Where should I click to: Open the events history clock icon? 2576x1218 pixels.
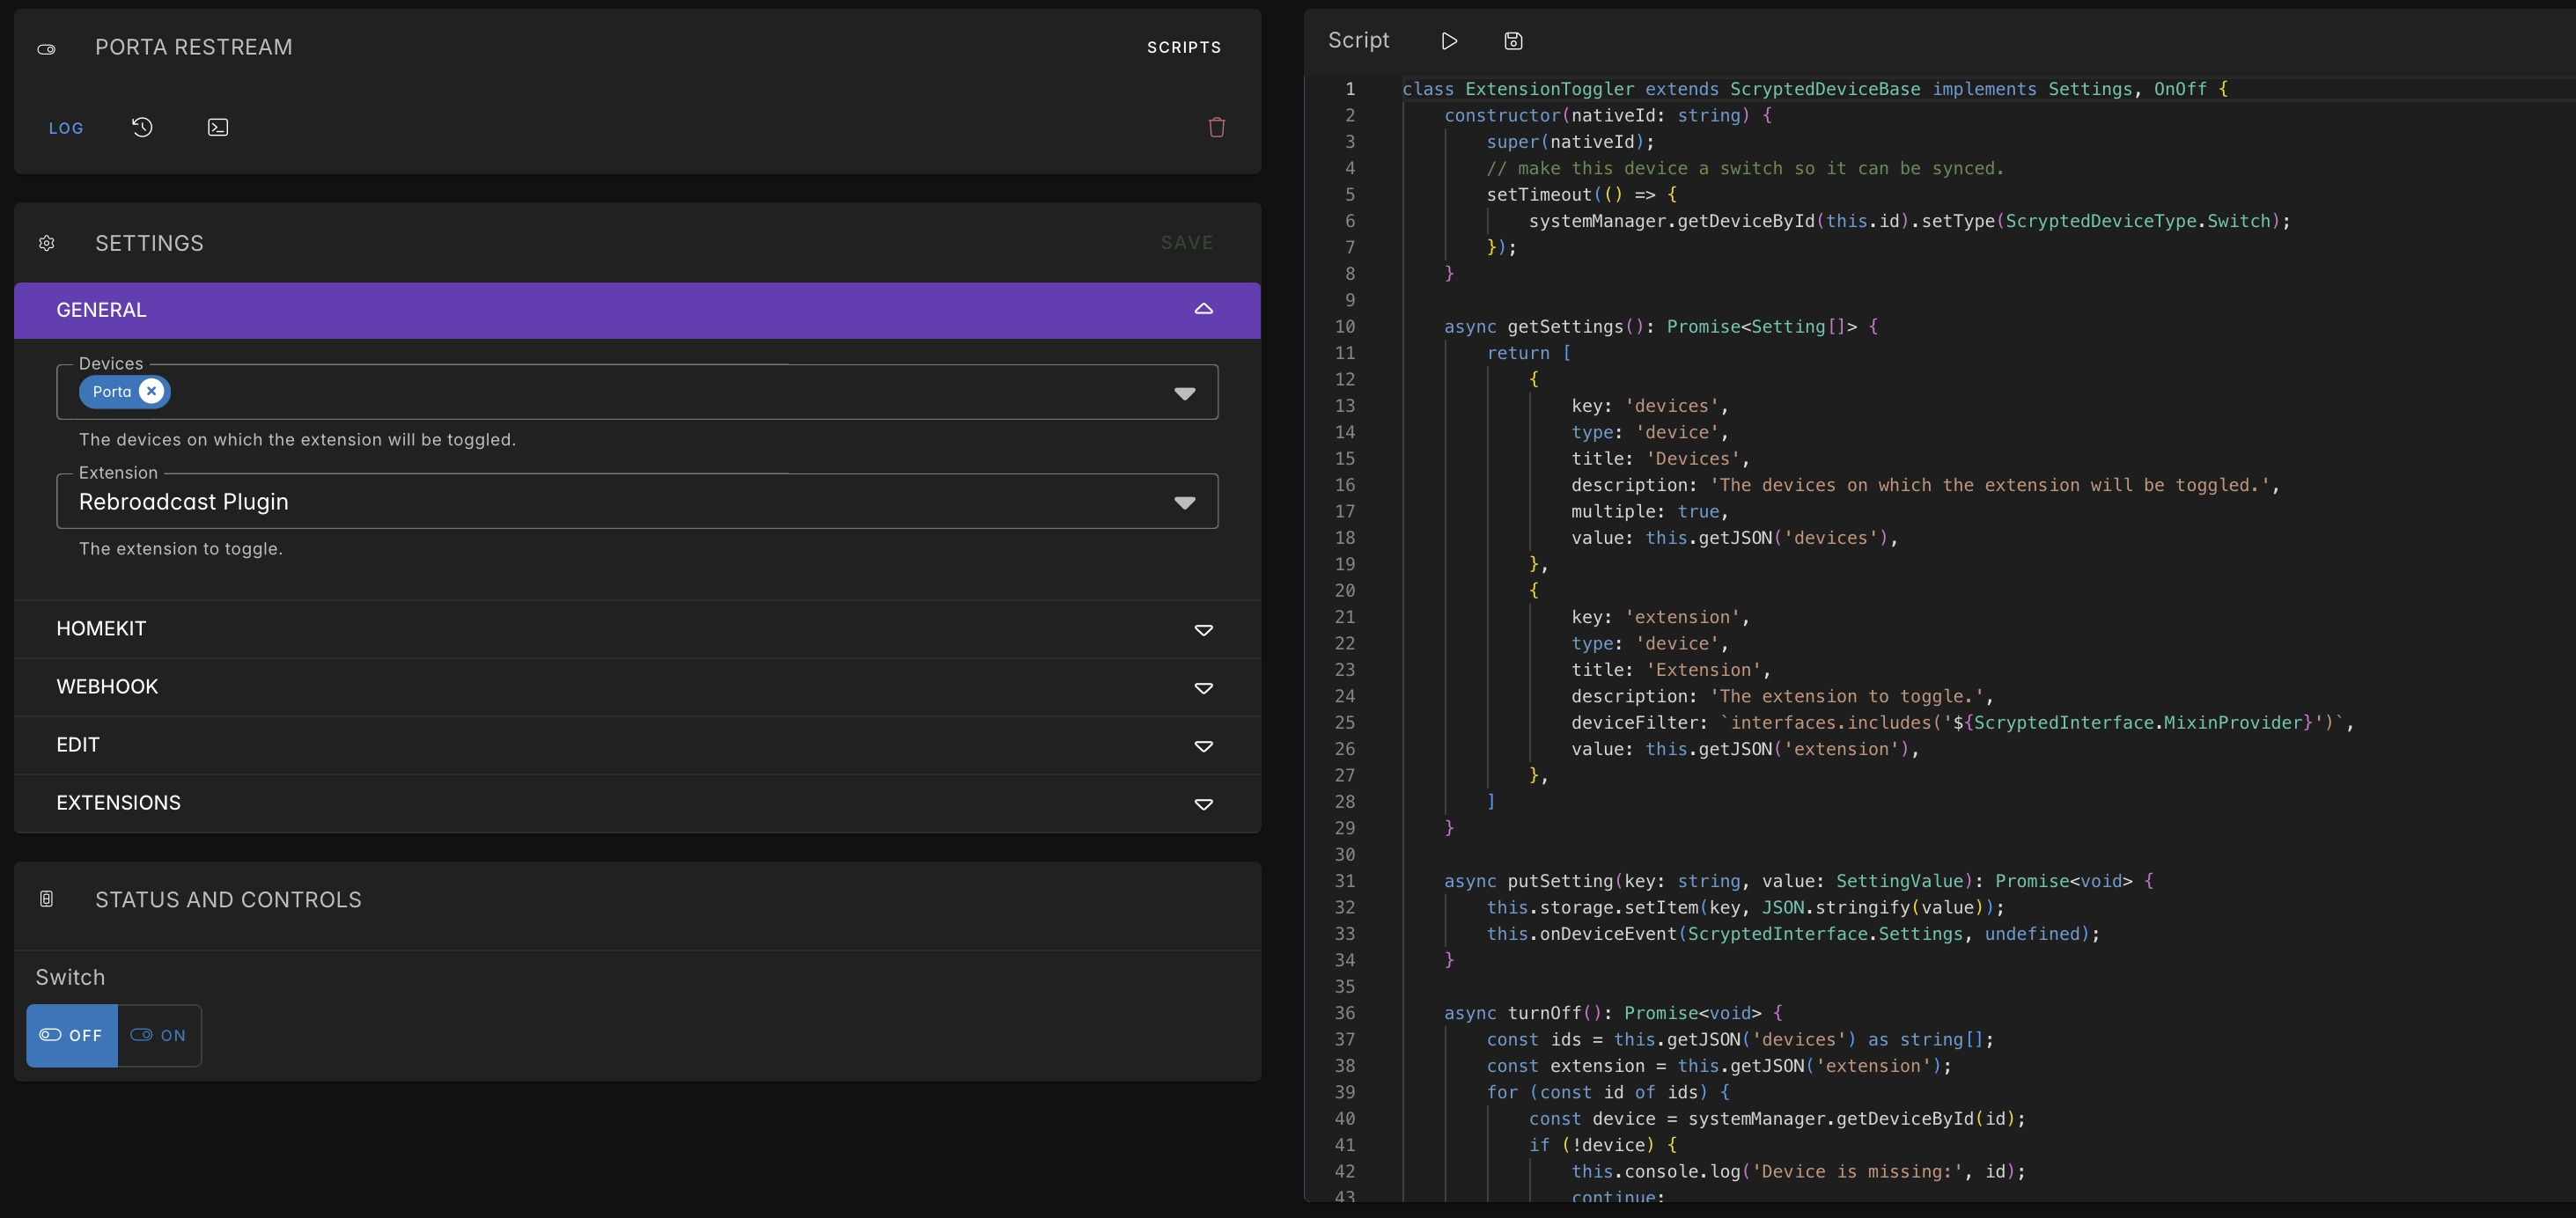coord(142,127)
